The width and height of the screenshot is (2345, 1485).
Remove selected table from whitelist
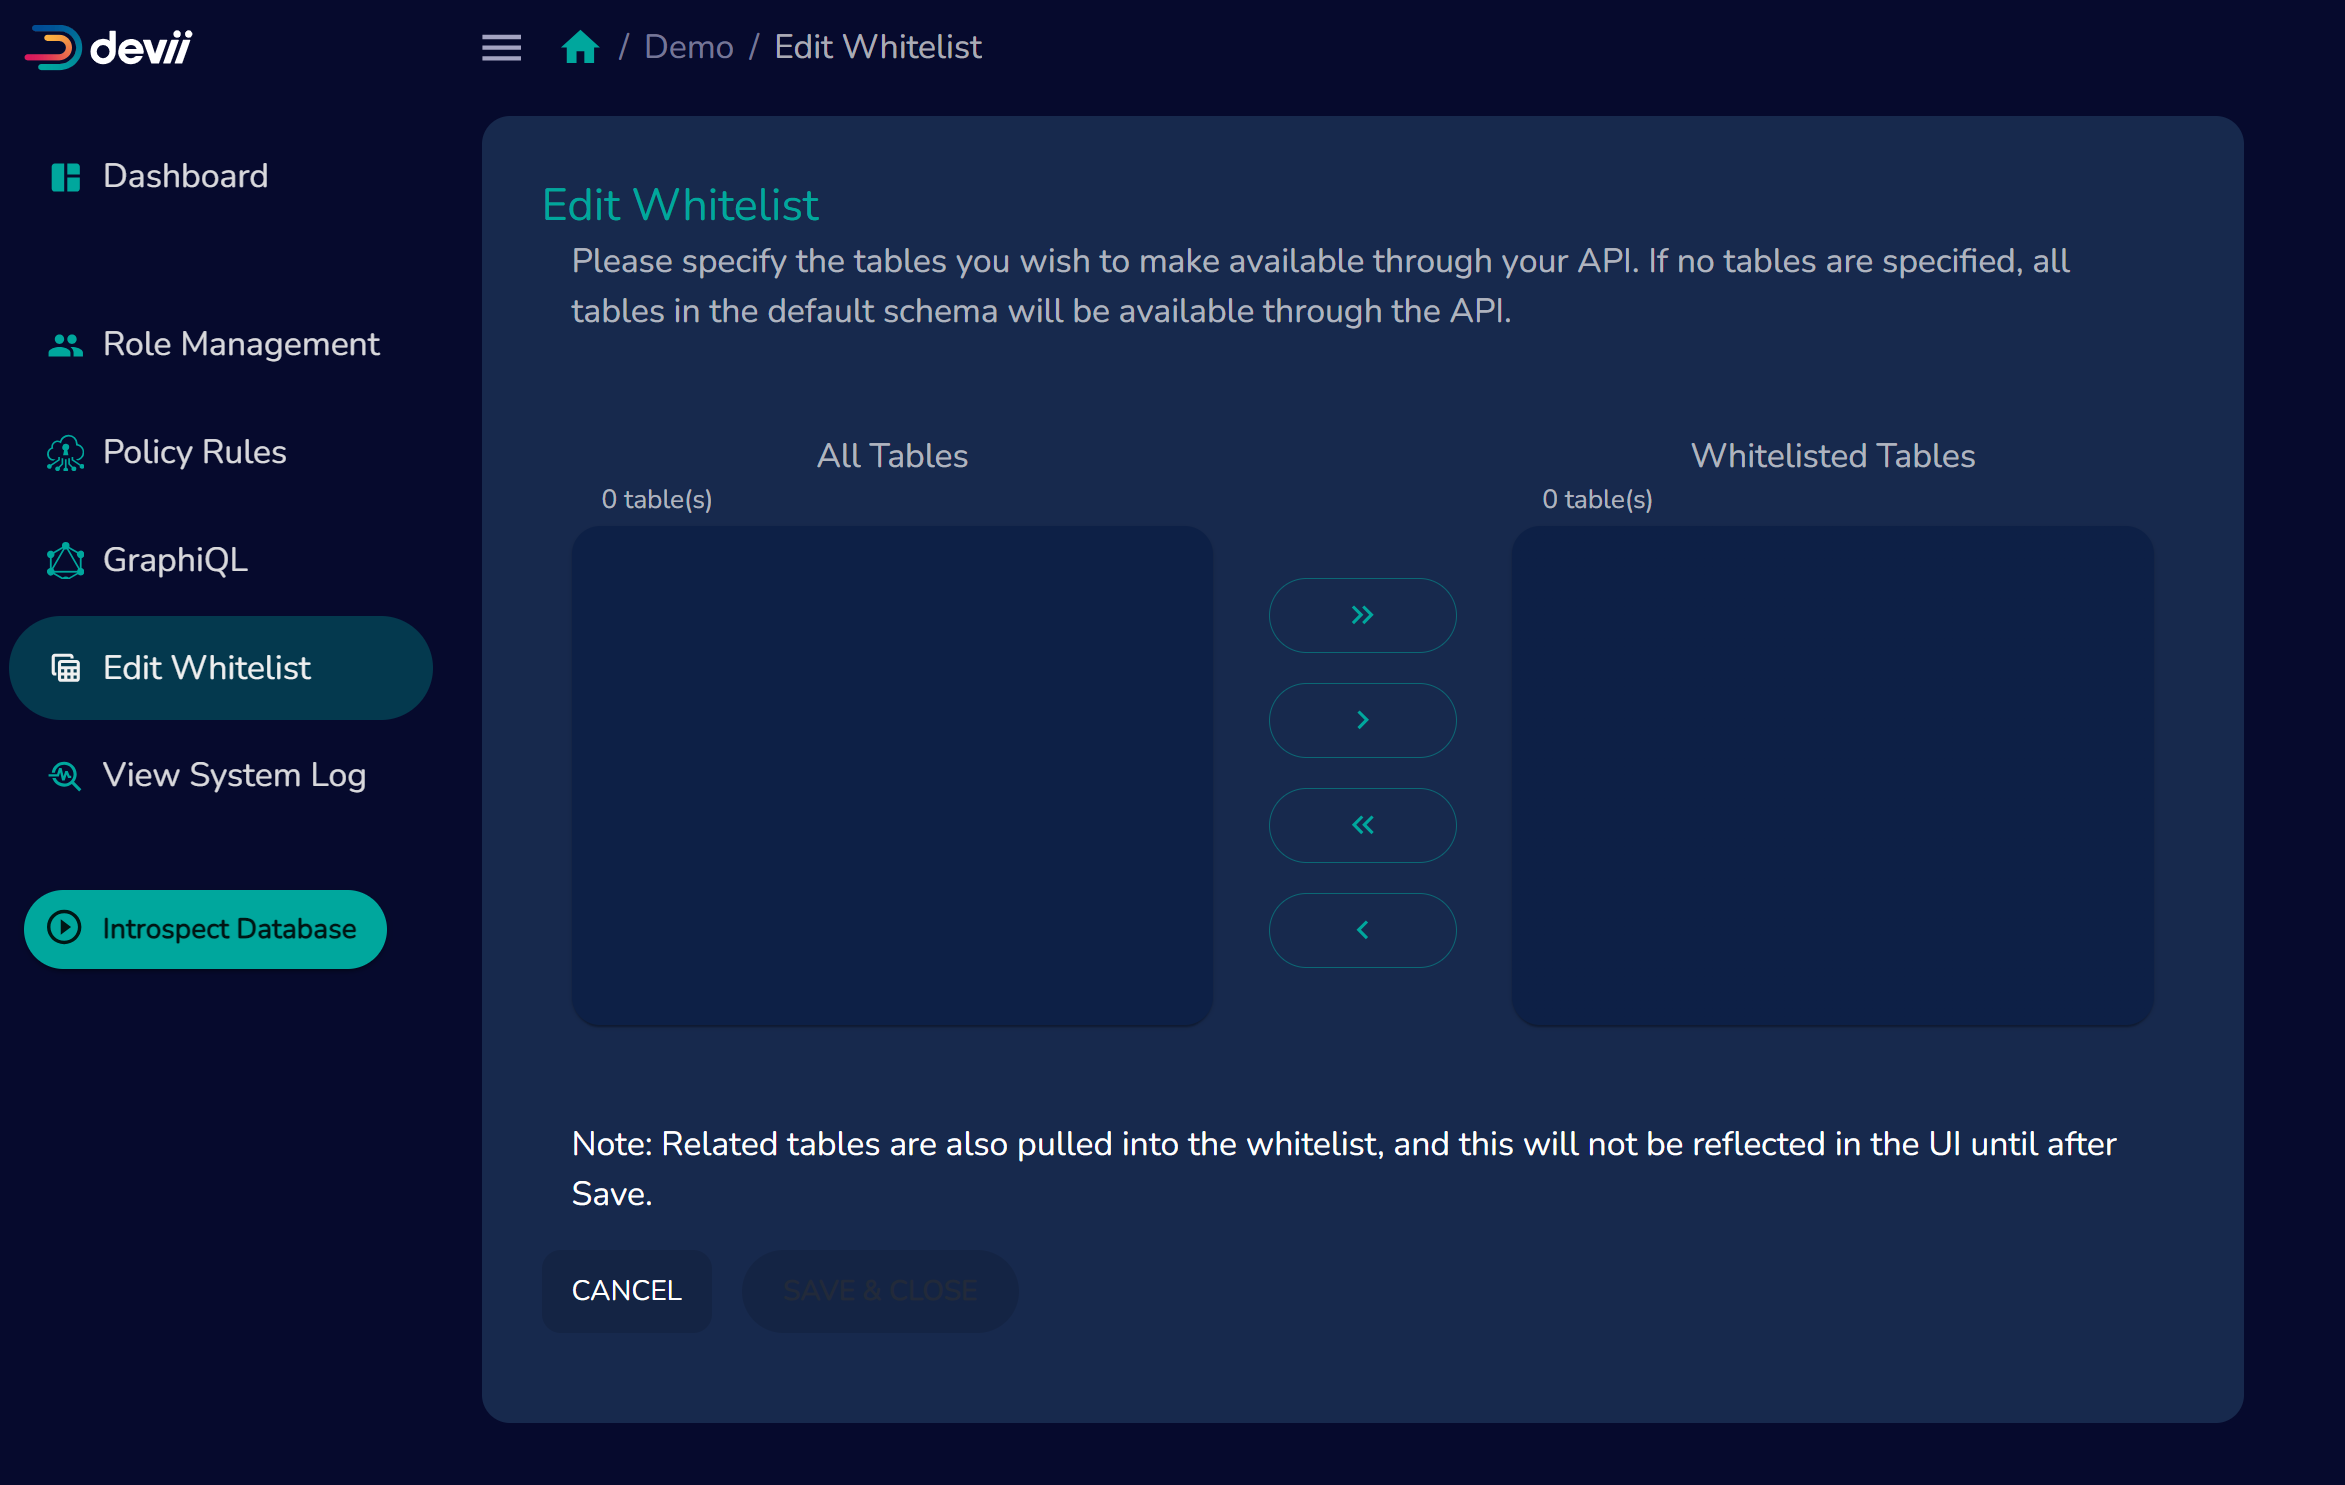pos(1362,930)
